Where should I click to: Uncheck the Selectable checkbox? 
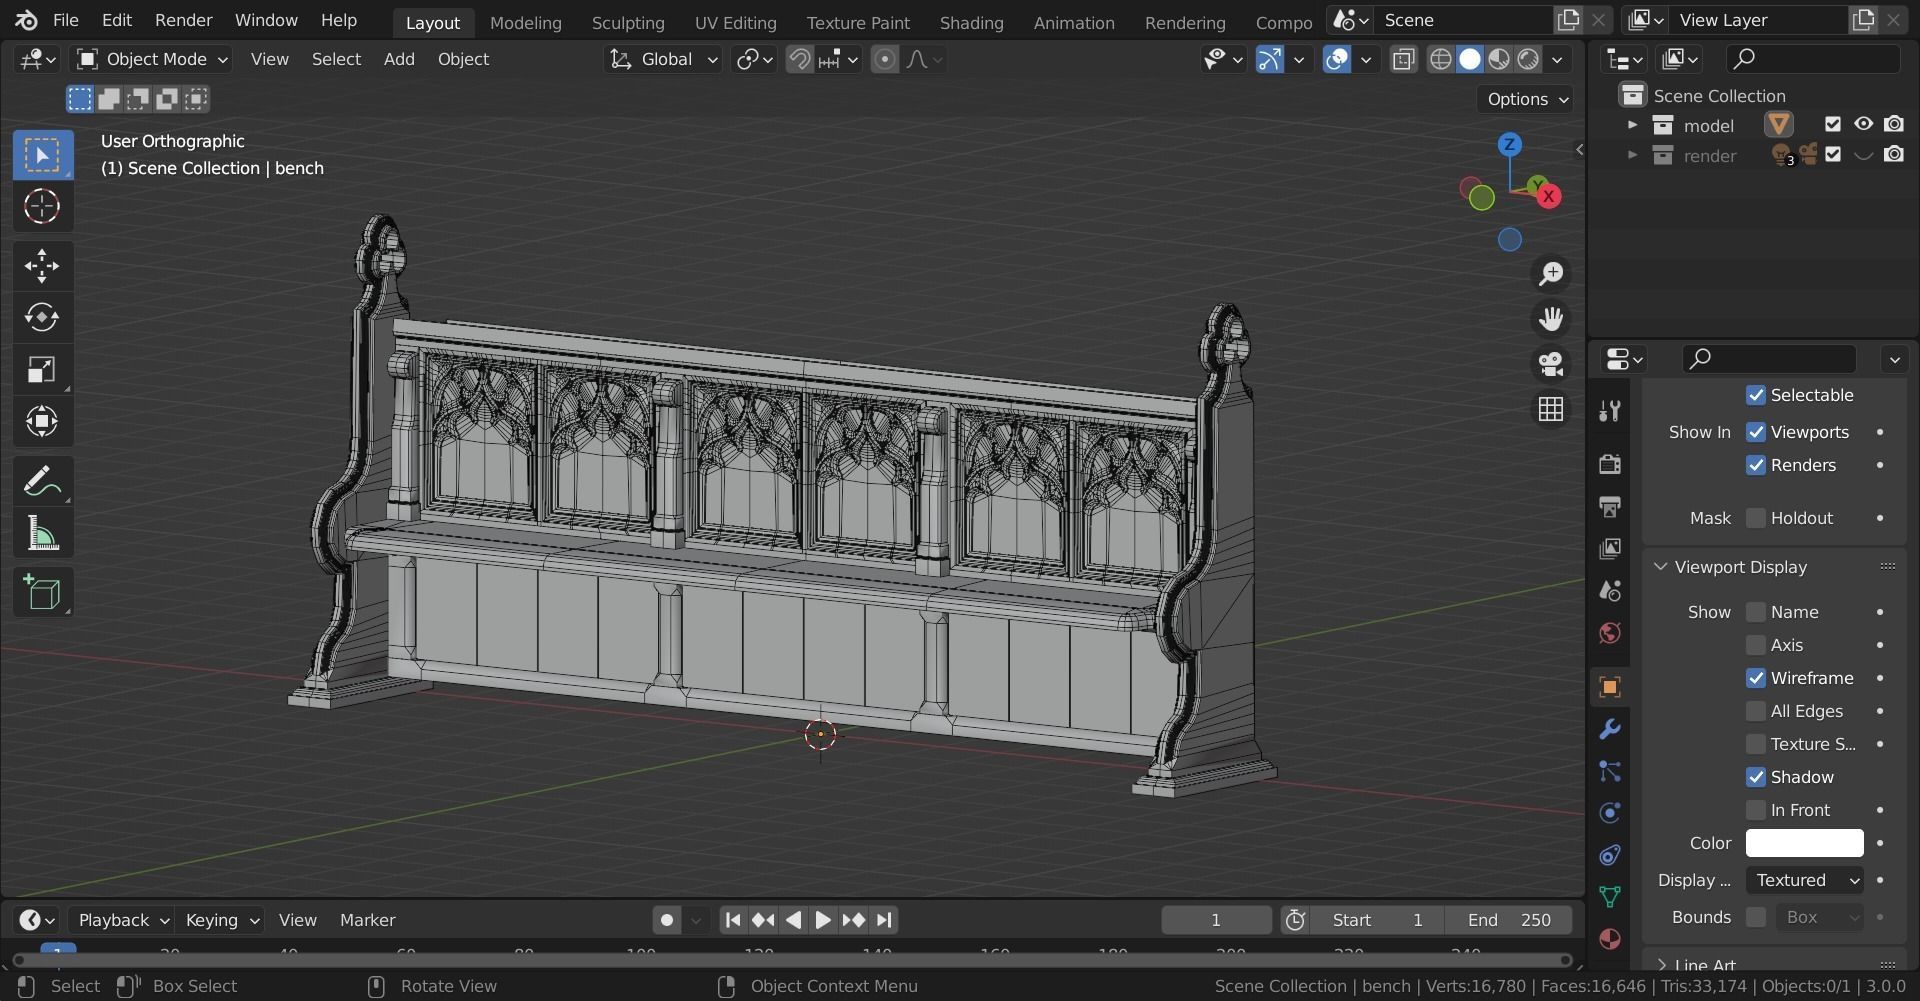tap(1755, 395)
